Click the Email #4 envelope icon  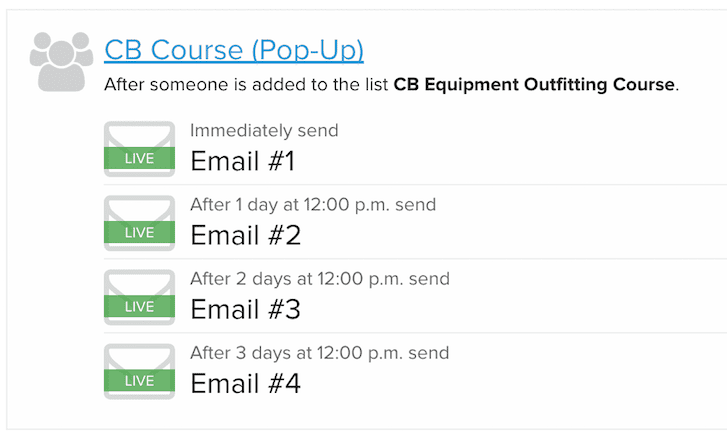tap(140, 371)
